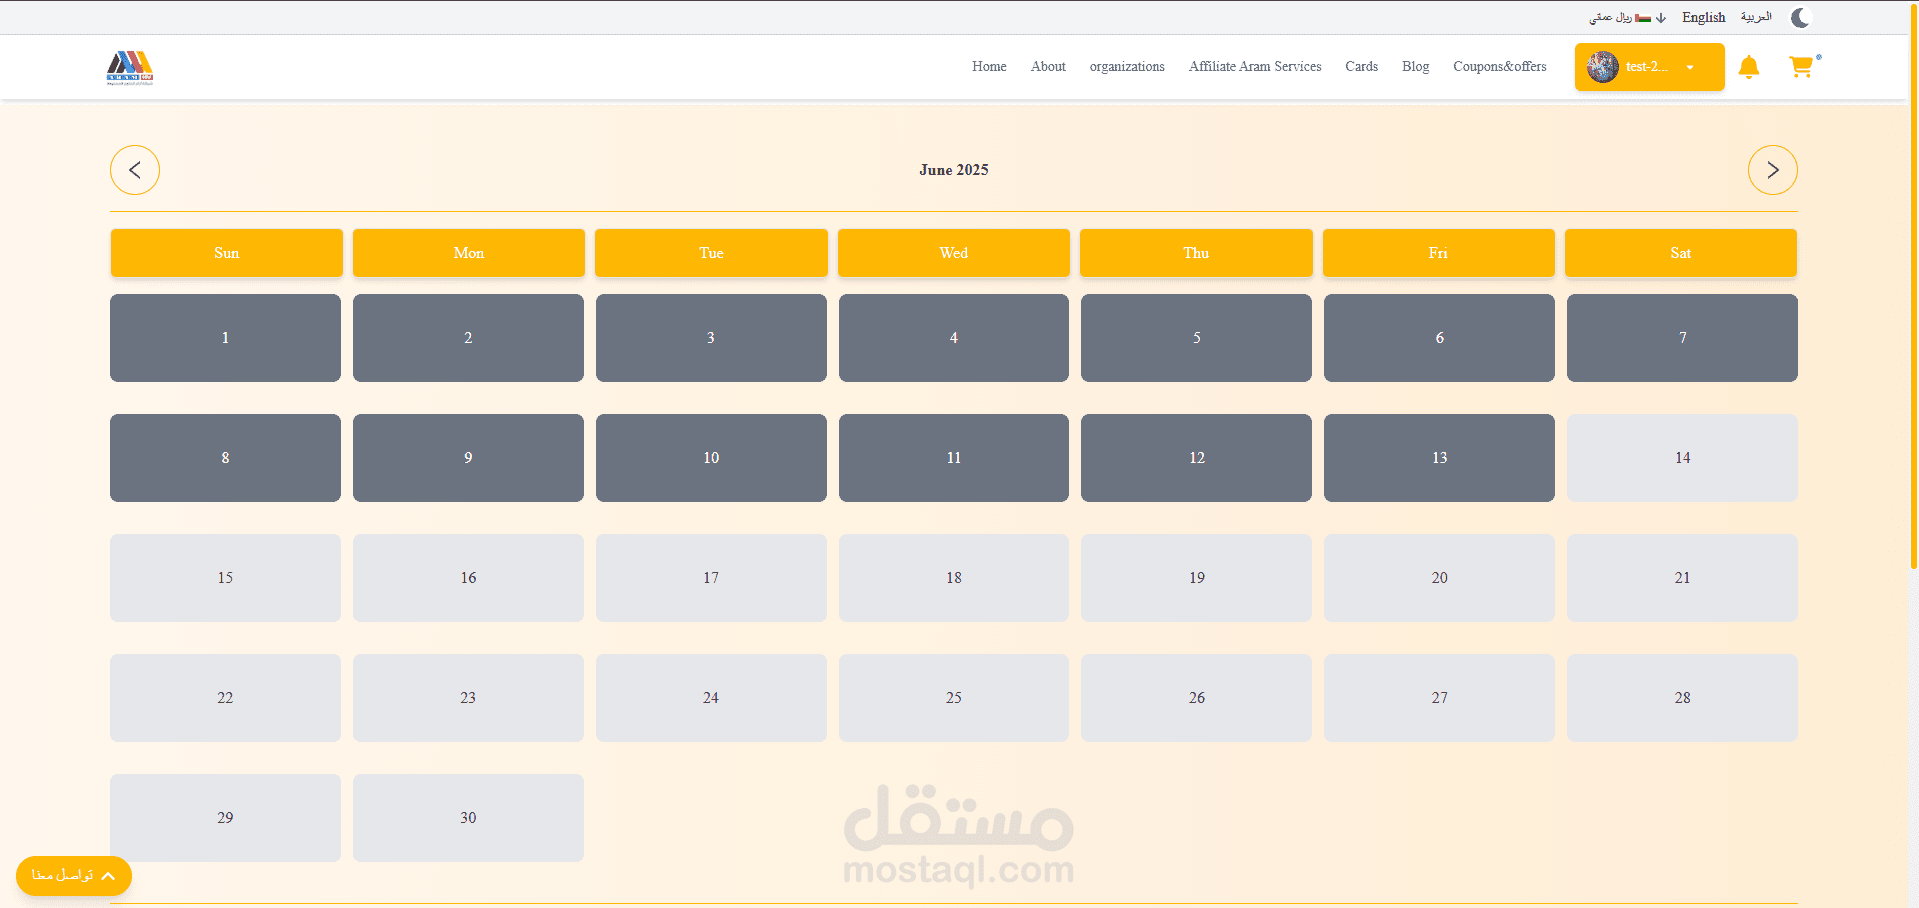Click the Sat column header
The width and height of the screenshot is (1919, 908).
(1681, 253)
